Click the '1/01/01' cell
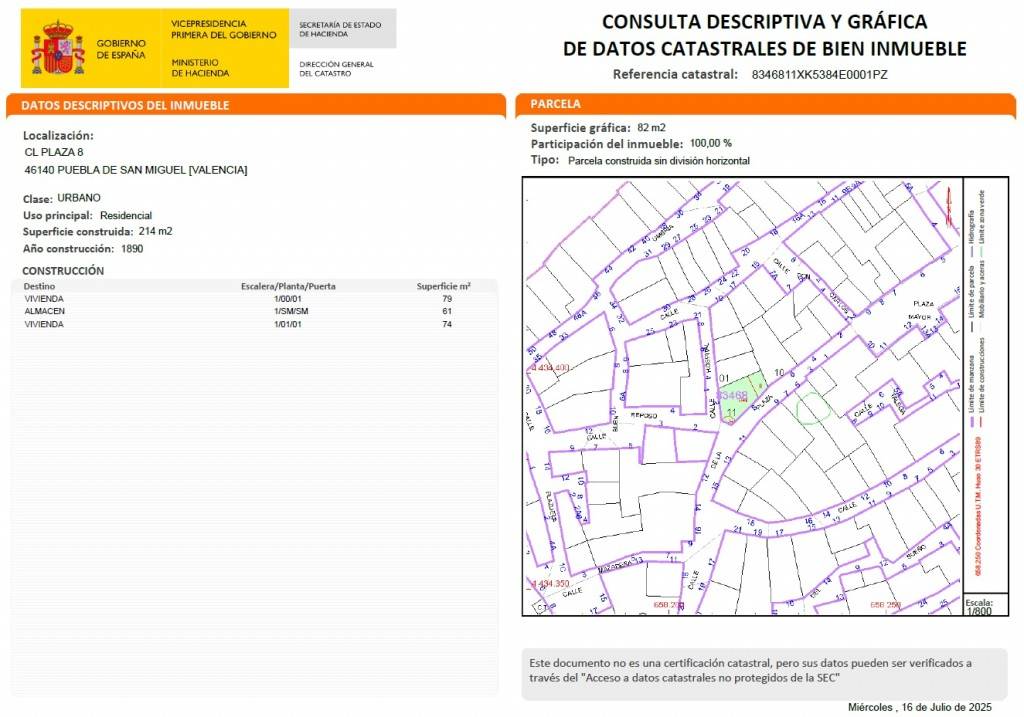The height and width of the screenshot is (717, 1024). 288,325
